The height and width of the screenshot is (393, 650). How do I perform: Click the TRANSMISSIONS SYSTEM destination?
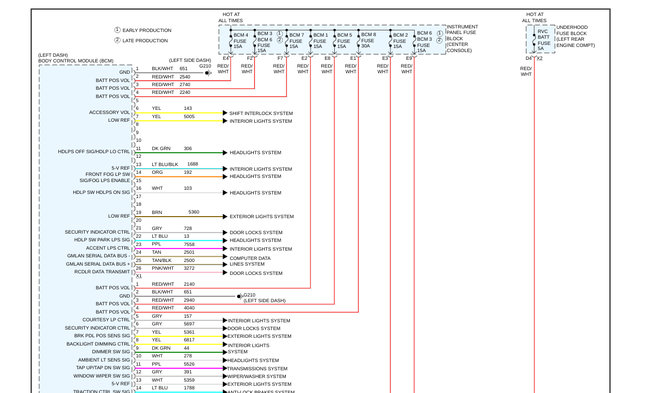(257, 369)
